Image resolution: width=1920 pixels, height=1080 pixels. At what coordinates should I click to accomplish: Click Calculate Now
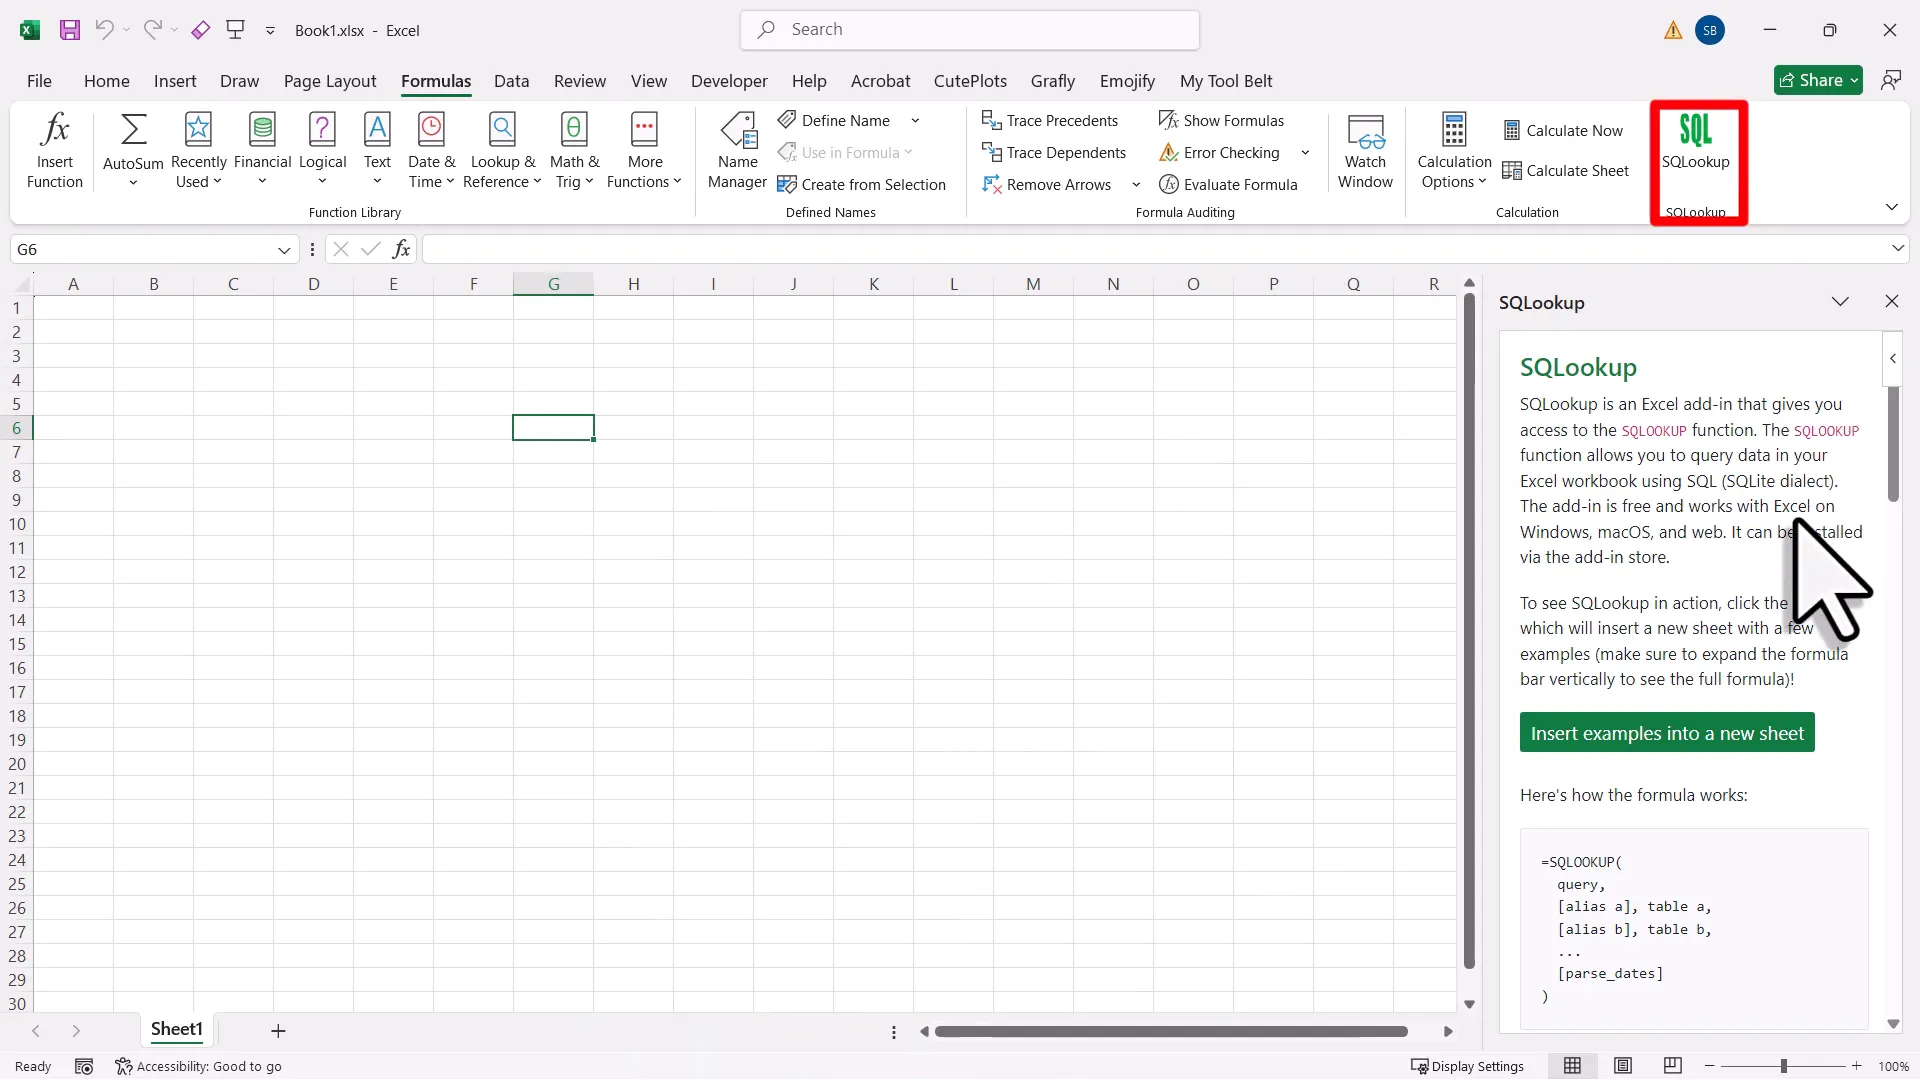pos(1564,130)
